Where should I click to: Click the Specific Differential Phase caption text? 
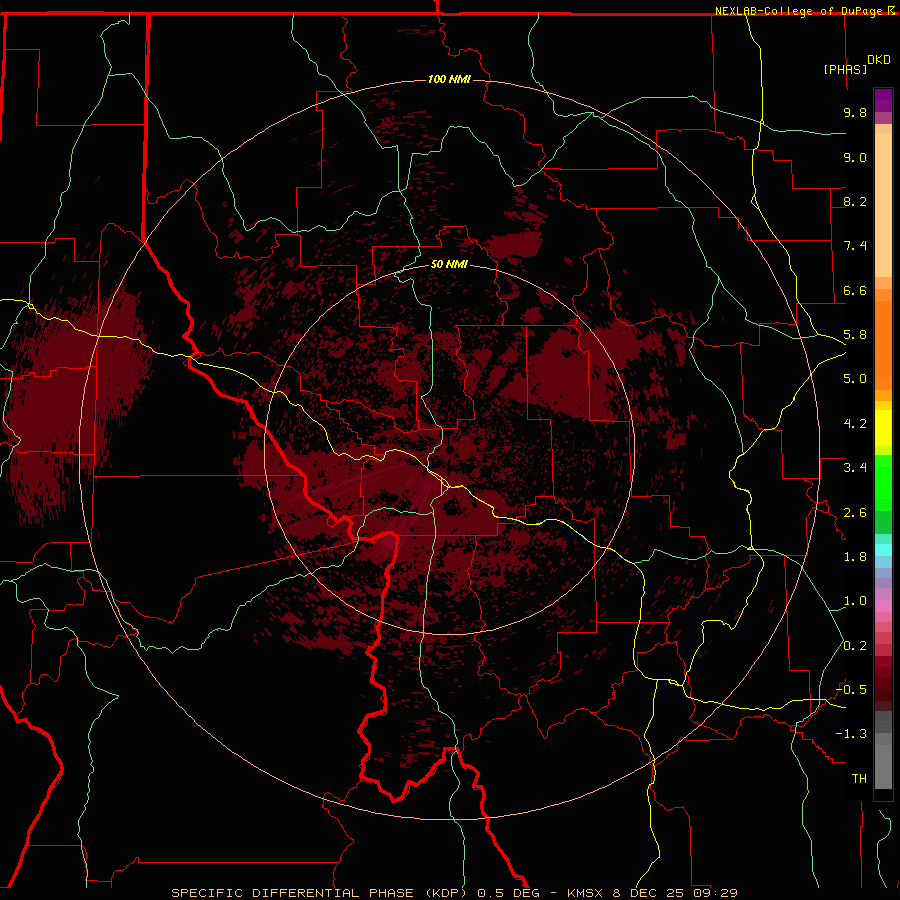(454, 893)
